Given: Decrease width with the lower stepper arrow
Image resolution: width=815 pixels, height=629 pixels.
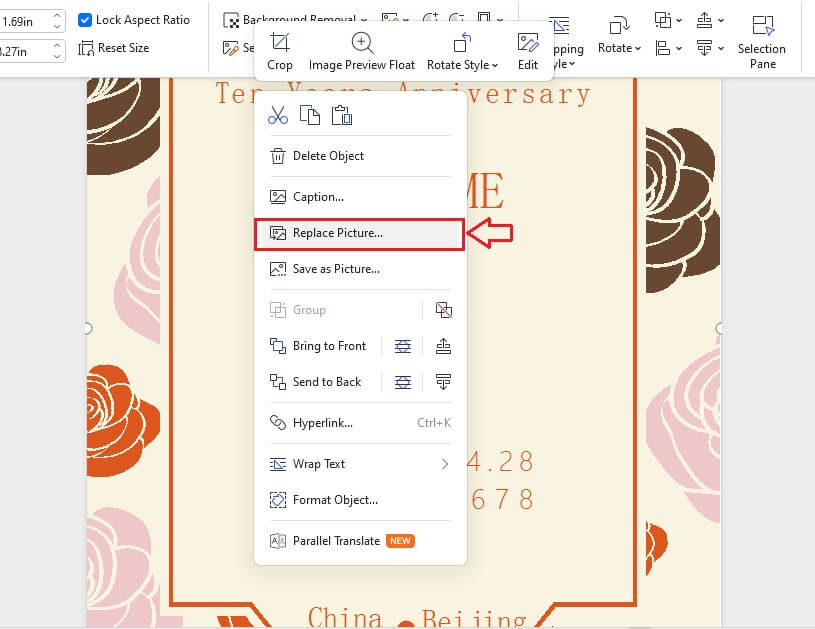Looking at the screenshot, I should [57, 57].
